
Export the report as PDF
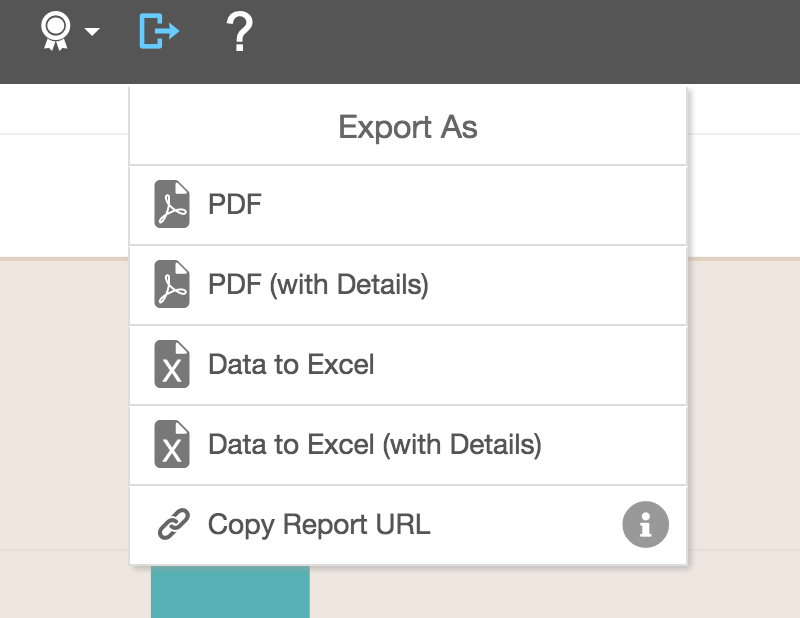coord(235,204)
